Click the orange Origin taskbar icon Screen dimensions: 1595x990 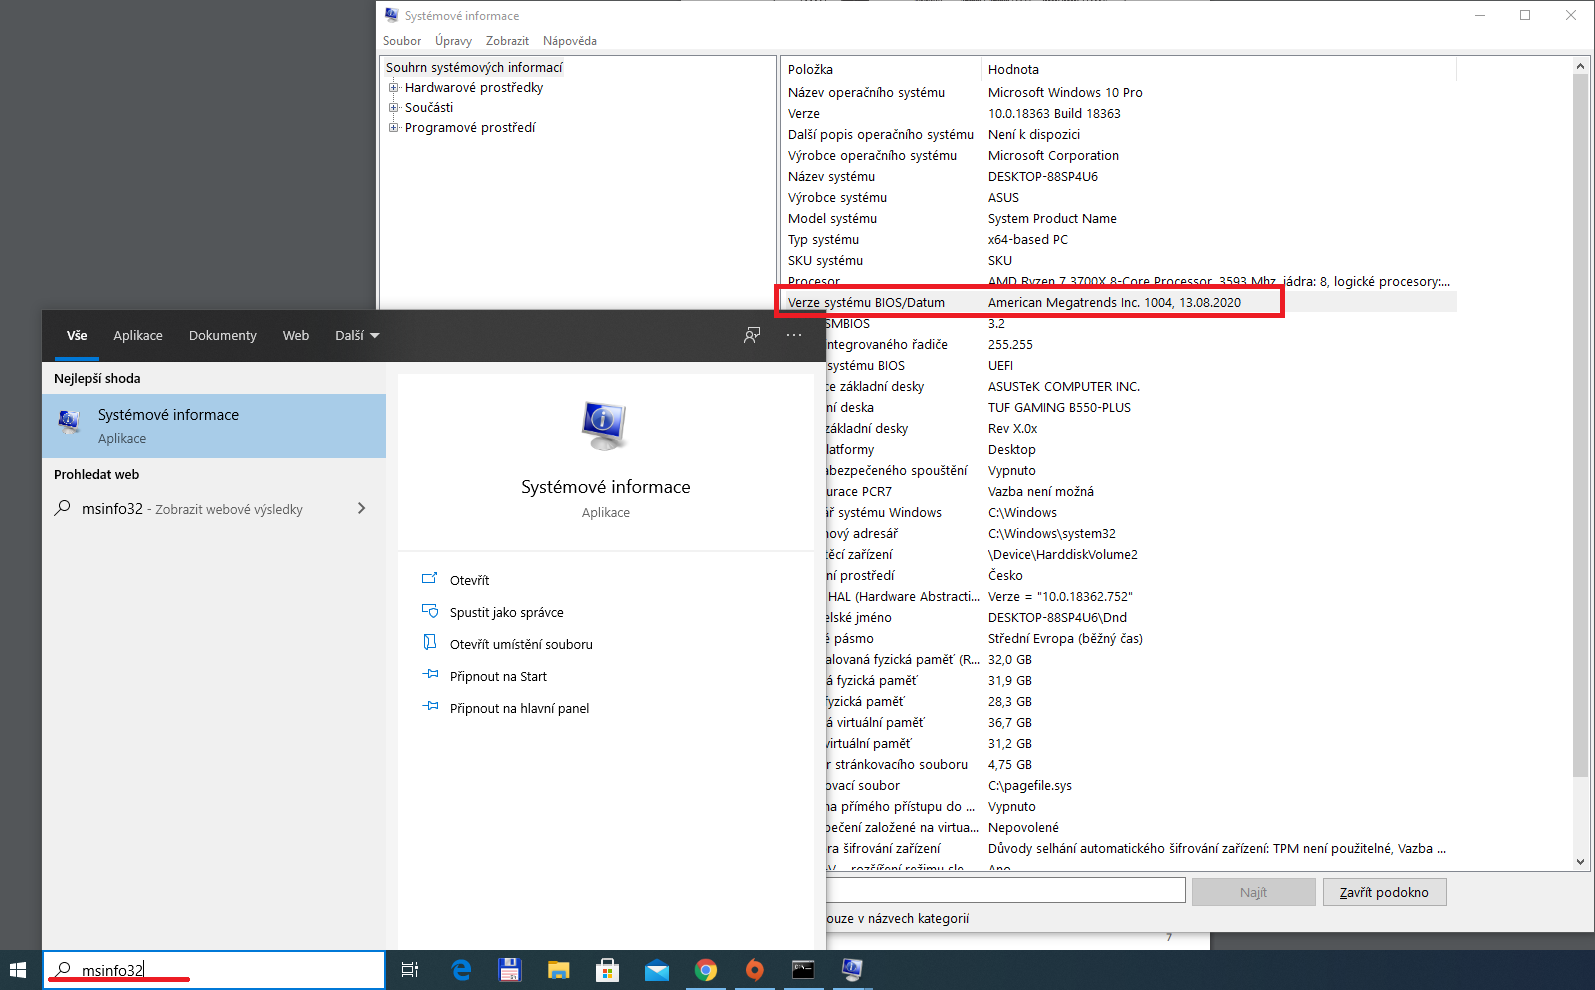(x=755, y=970)
